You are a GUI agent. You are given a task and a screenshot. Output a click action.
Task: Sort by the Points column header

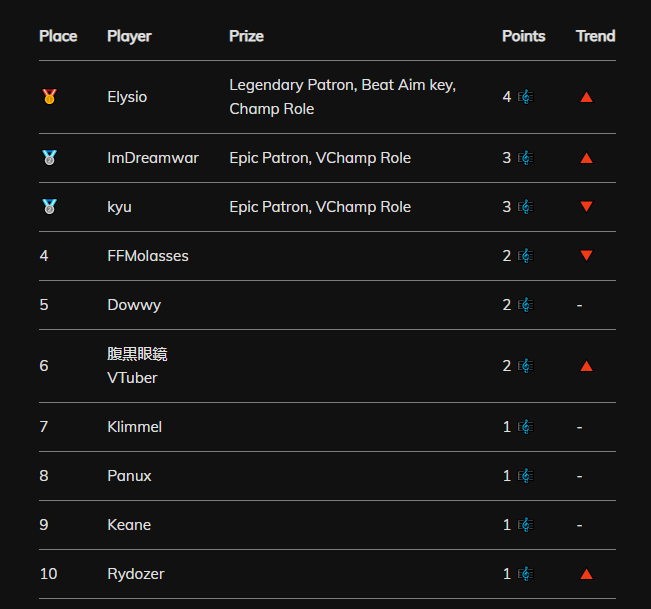(524, 36)
